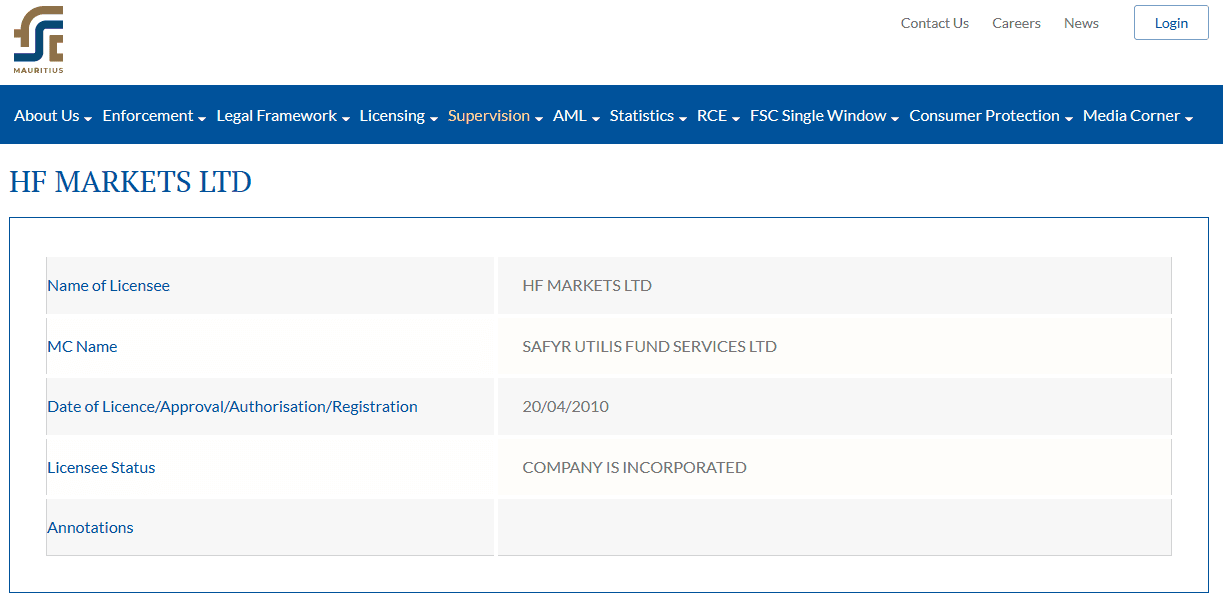
Task: Expand the About Us dropdown arrow
Action: tap(88, 119)
